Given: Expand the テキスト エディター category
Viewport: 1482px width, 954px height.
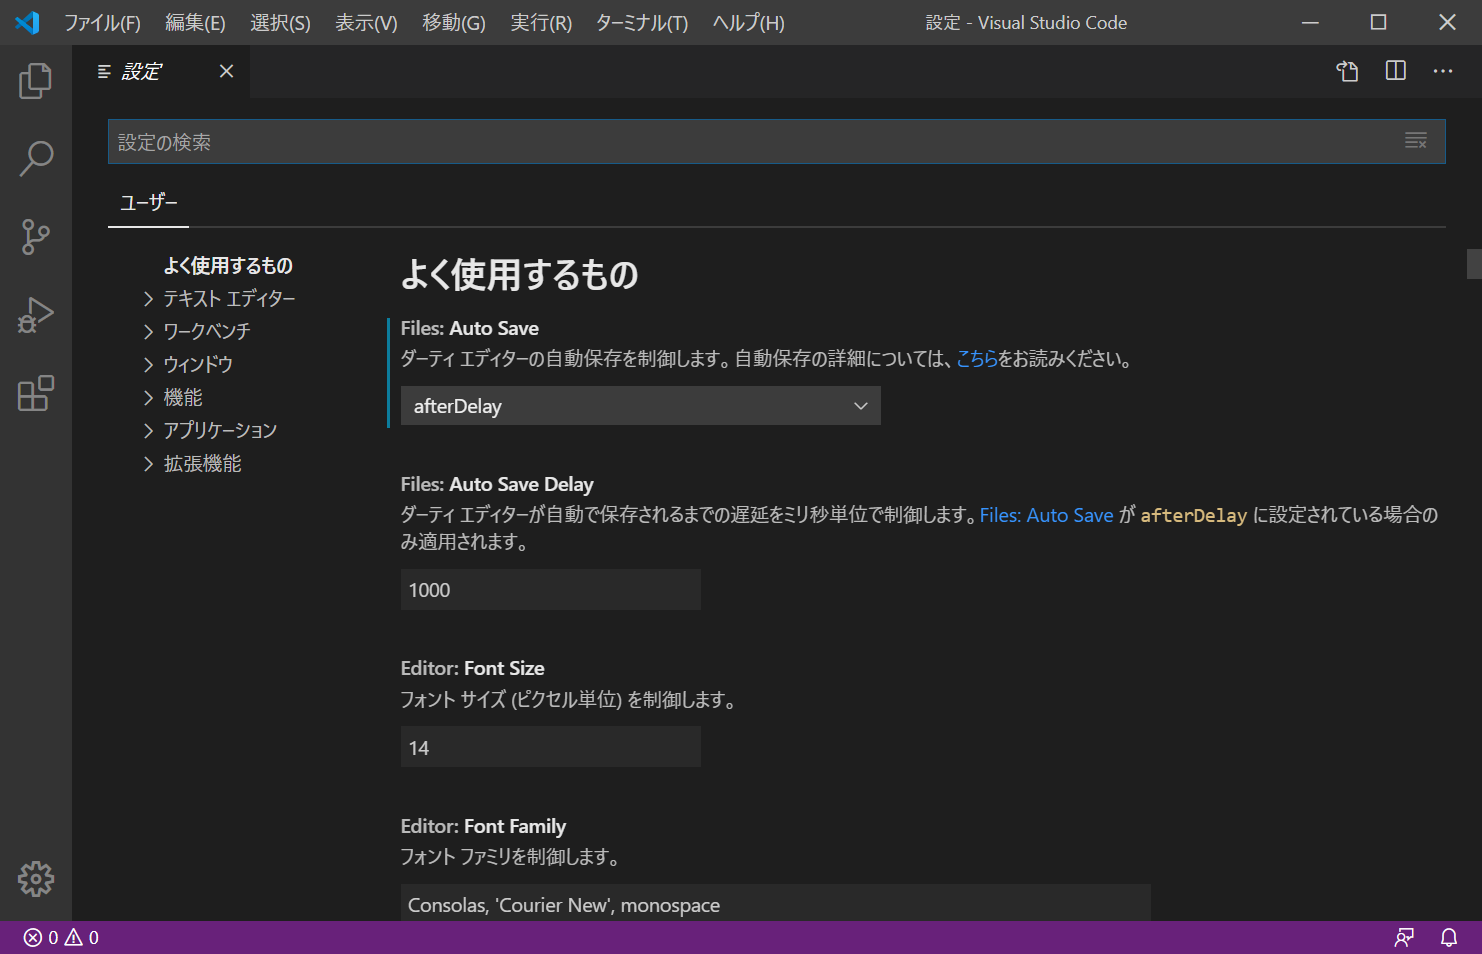Looking at the screenshot, I should click(x=229, y=298).
